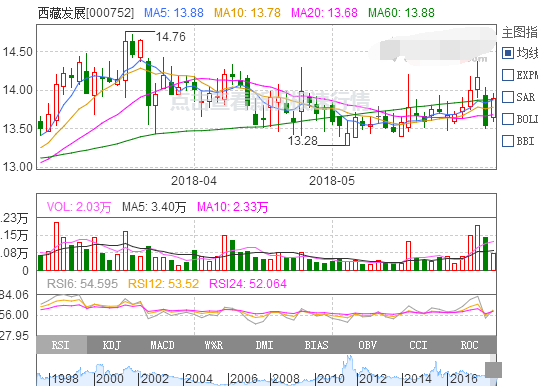This screenshot has height=388, width=538.
Task: Switch to the KDJ indicator tab
Action: pyautogui.click(x=112, y=345)
